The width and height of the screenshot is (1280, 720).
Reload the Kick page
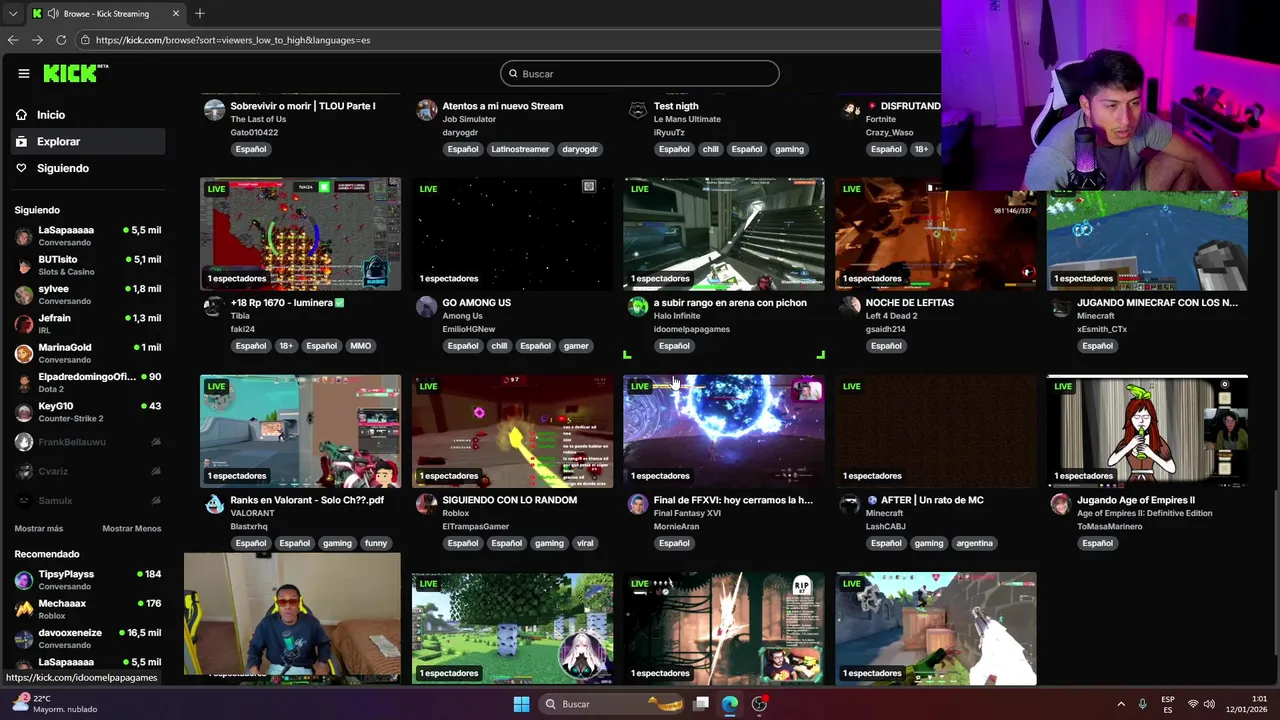(61, 40)
